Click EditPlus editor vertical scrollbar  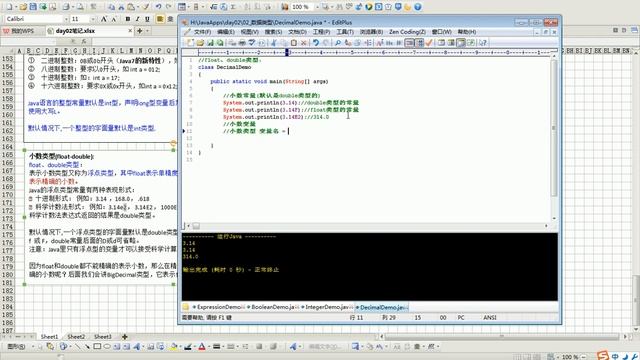coord(554,137)
